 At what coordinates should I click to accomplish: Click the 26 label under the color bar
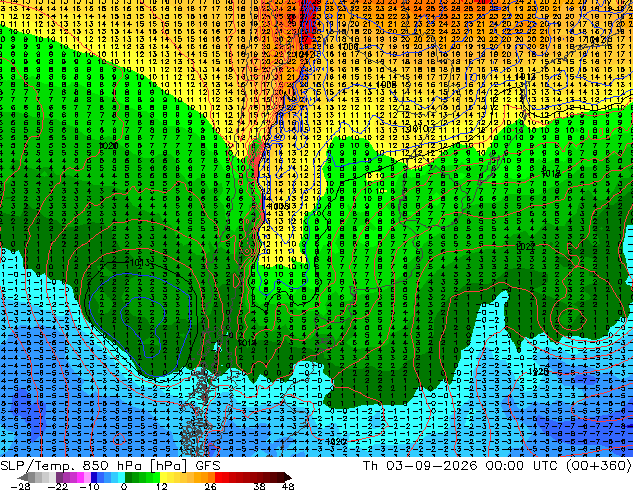[210, 486]
